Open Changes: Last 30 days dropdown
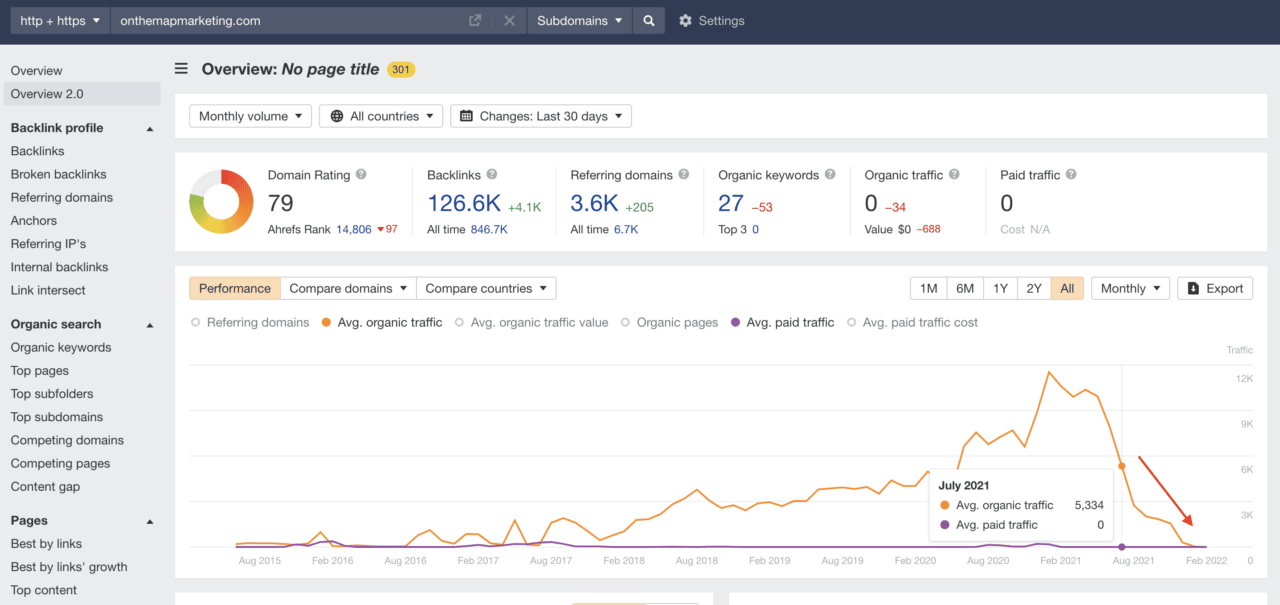Viewport: 1280px width, 605px height. coord(541,116)
